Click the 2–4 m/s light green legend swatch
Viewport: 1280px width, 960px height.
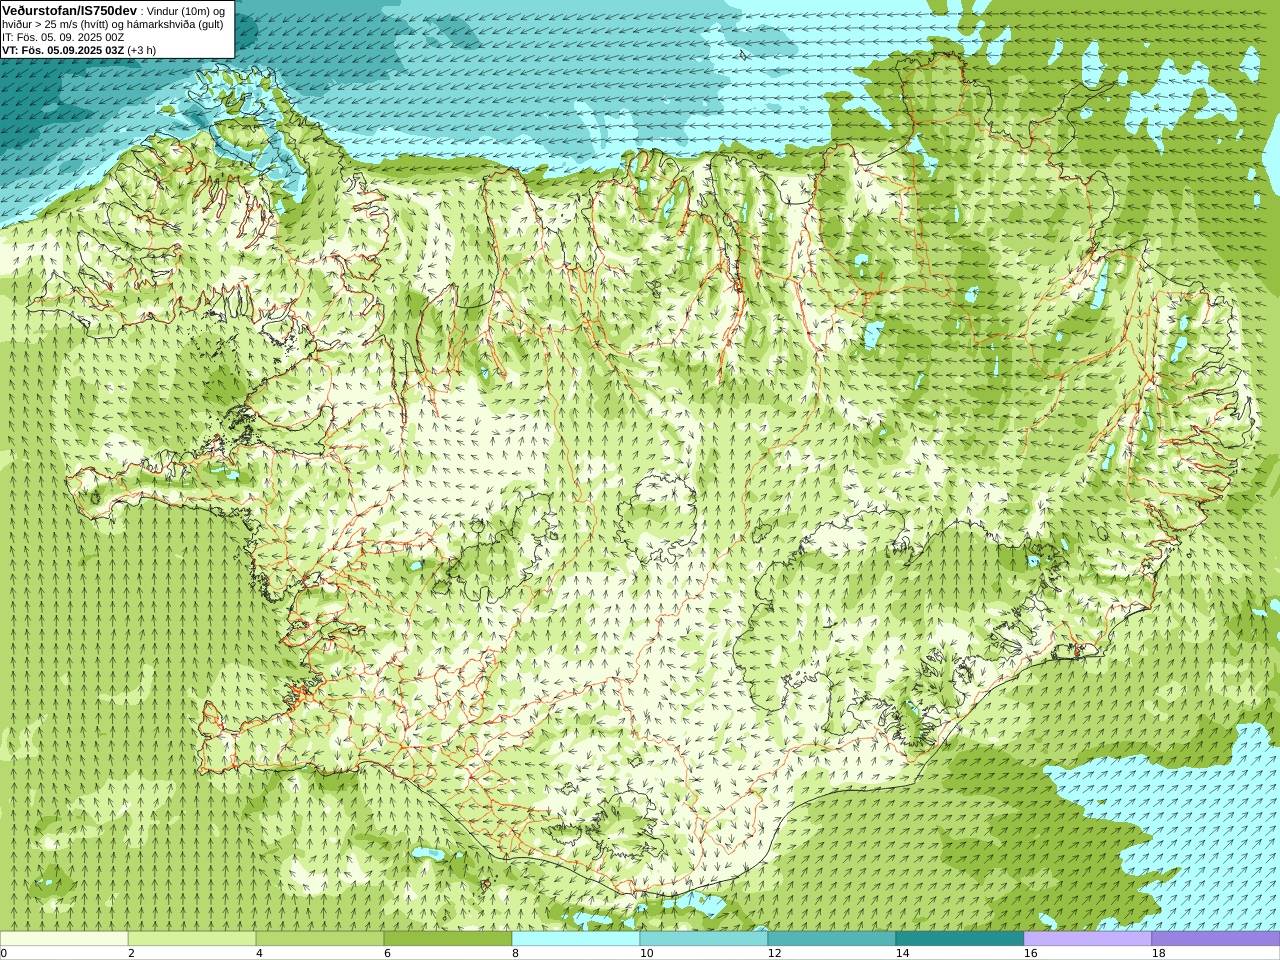(x=192, y=939)
